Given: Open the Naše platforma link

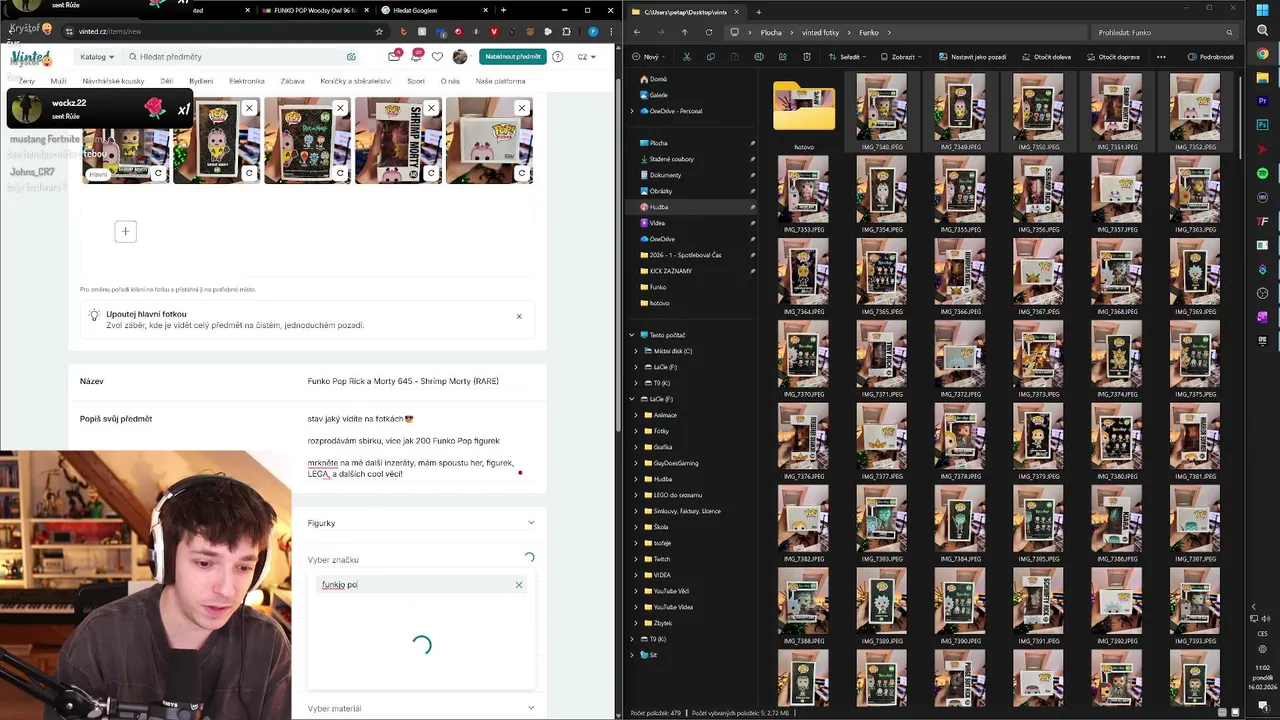Looking at the screenshot, I should click(500, 81).
